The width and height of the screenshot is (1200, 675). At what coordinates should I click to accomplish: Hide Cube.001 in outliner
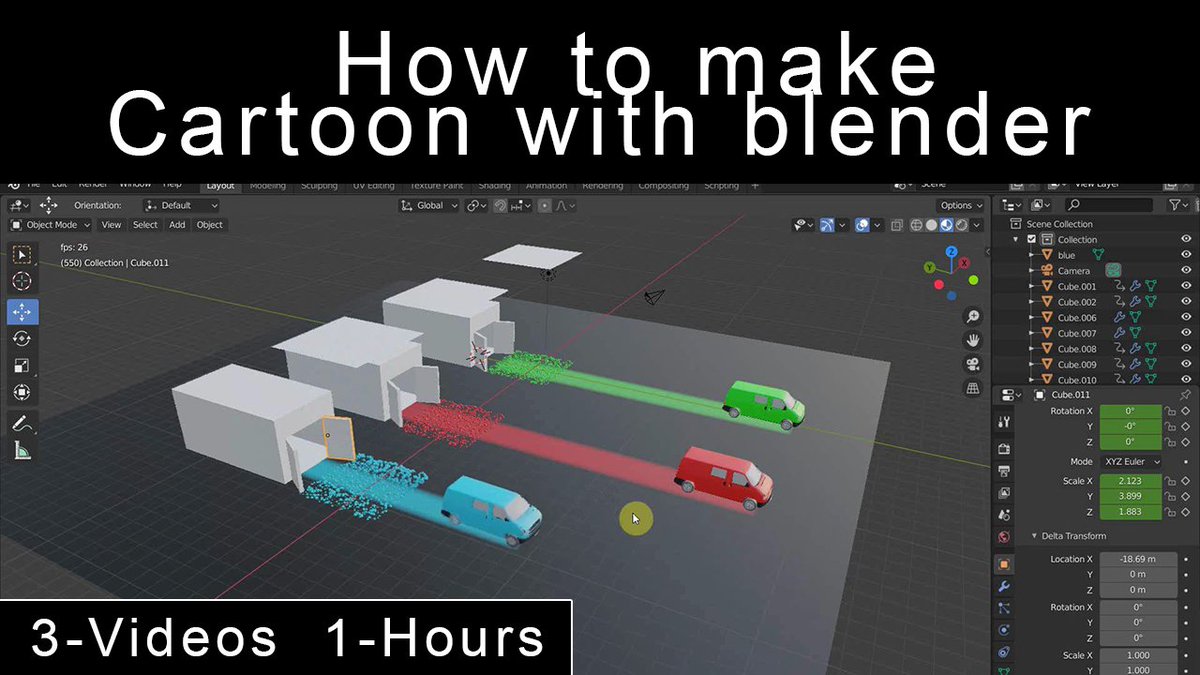pos(1186,286)
